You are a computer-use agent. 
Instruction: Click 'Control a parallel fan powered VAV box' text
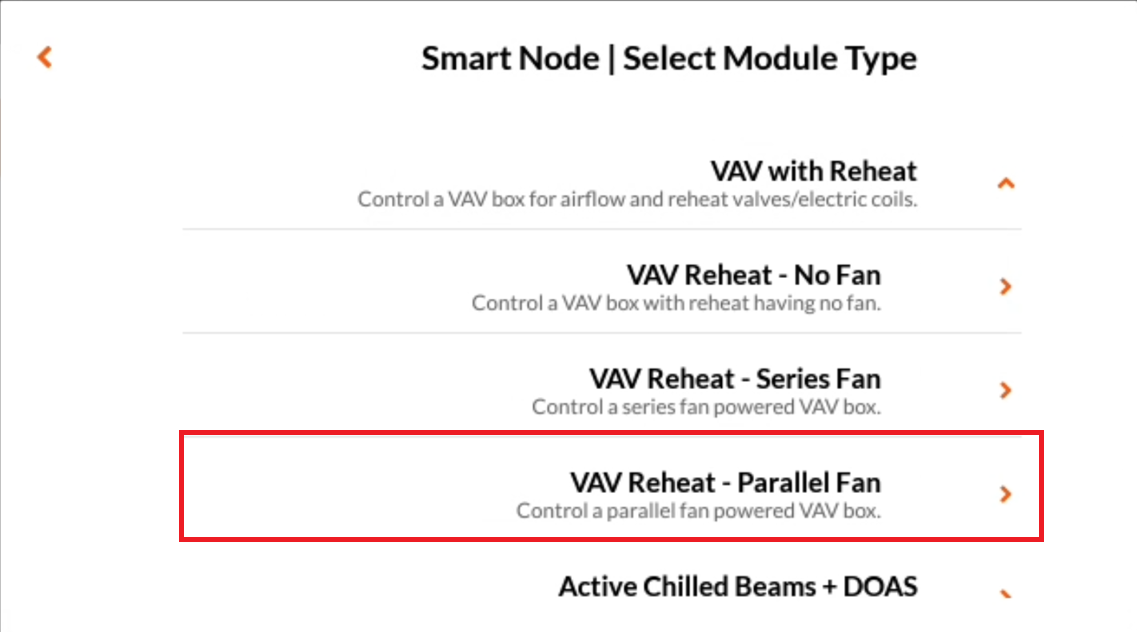coord(698,511)
